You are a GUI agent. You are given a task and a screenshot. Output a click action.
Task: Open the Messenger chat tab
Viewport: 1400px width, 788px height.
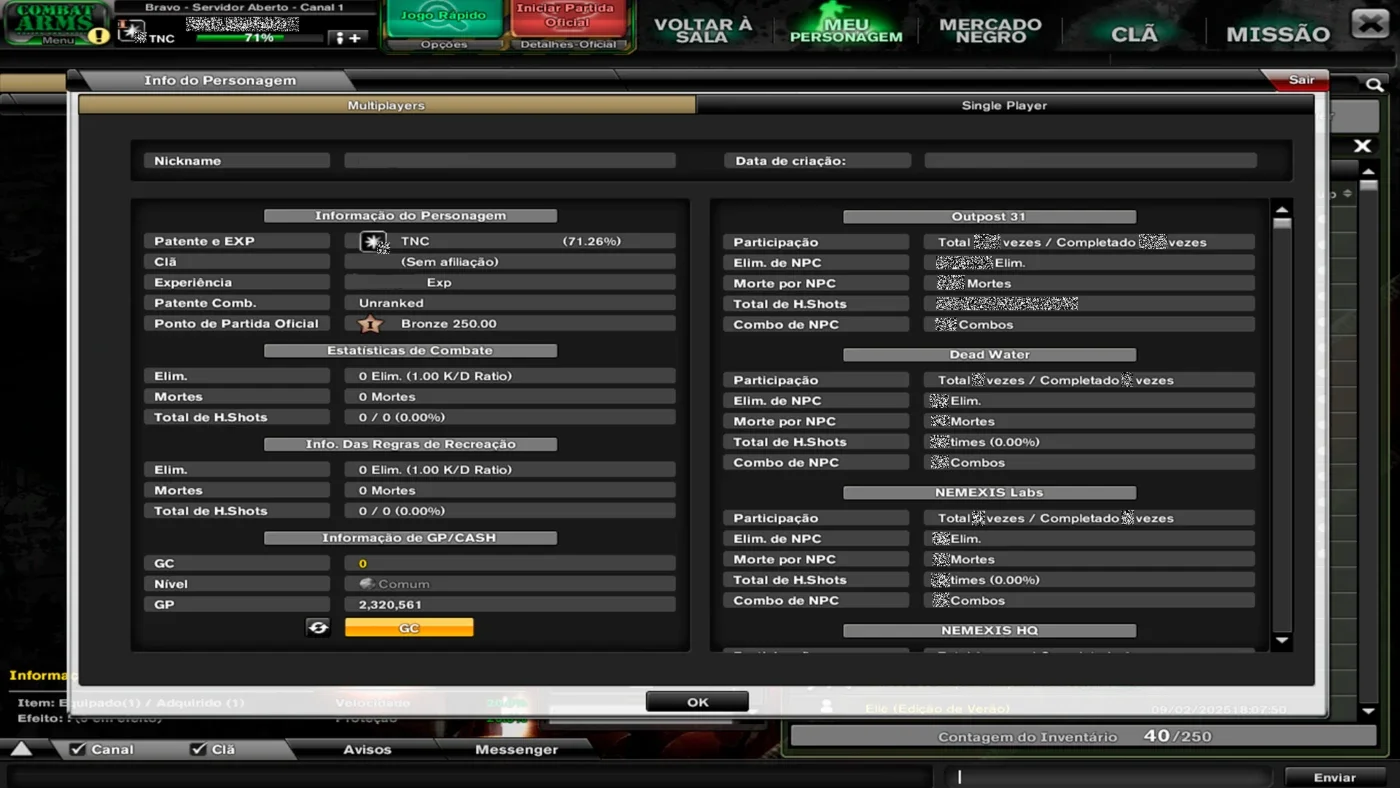click(x=516, y=749)
